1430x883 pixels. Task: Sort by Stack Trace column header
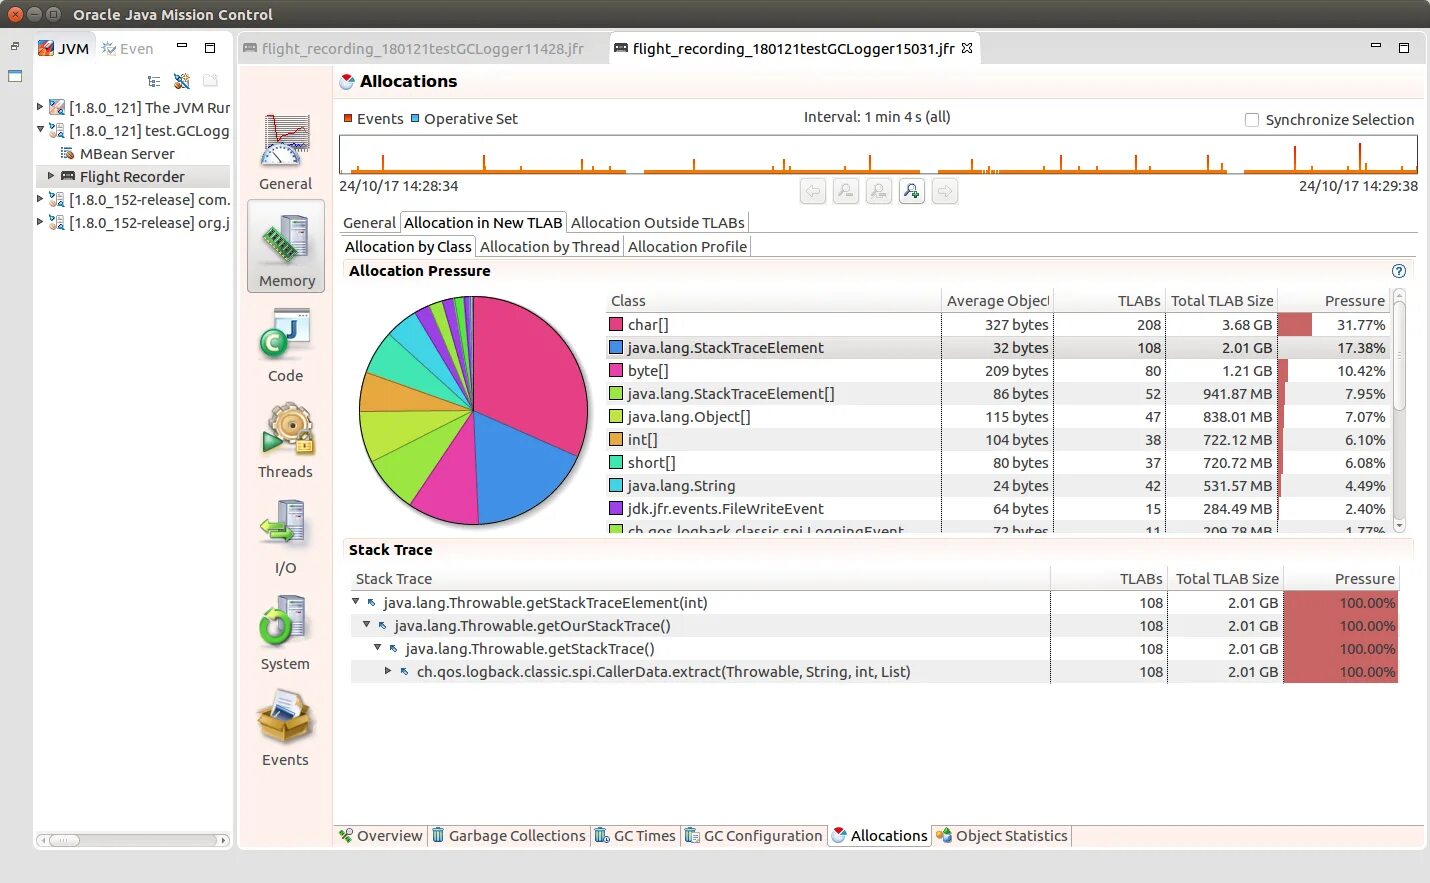click(700, 578)
